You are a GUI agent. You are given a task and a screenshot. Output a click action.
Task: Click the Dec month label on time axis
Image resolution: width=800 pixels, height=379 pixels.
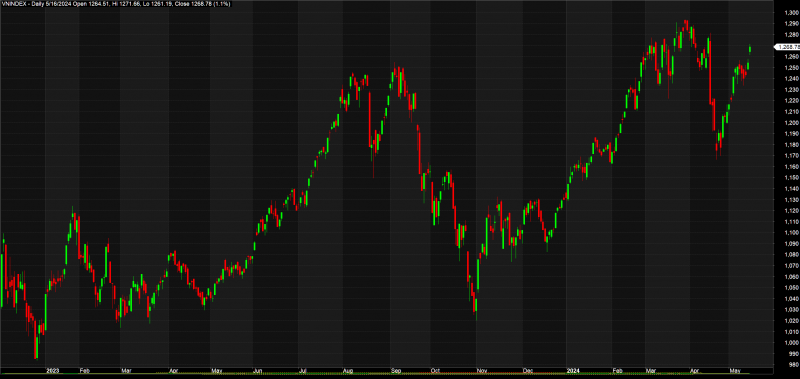pyautogui.click(x=527, y=371)
